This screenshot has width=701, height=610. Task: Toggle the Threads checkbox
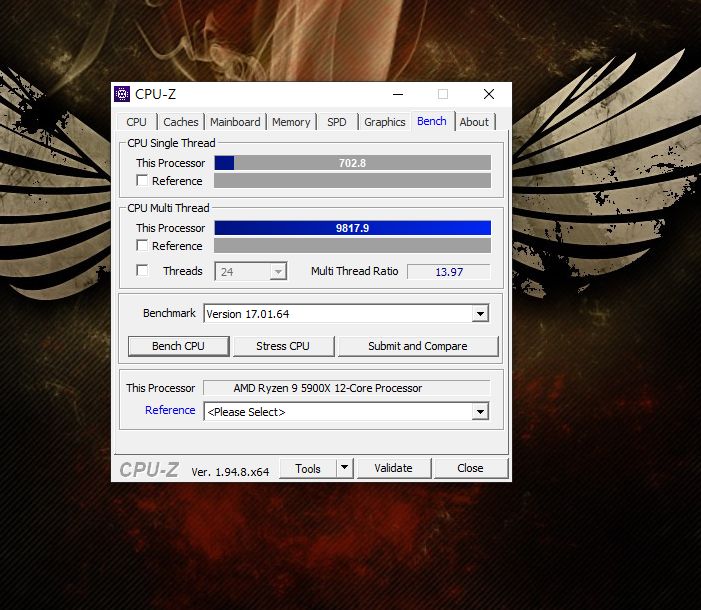point(142,270)
